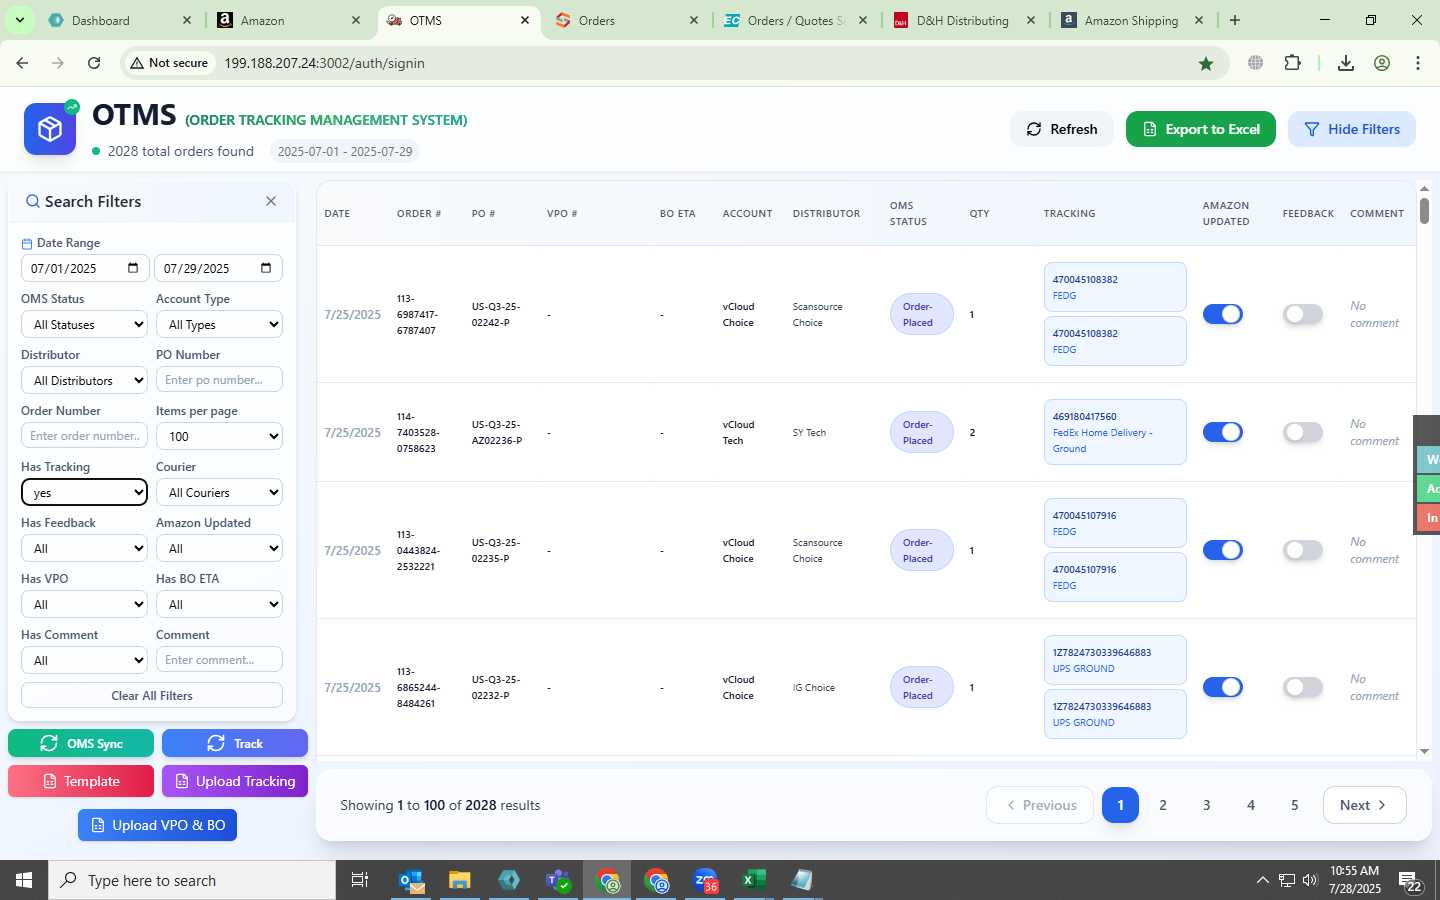Switch to the Amazon browser tab
The width and height of the screenshot is (1440, 900).
[288, 20]
